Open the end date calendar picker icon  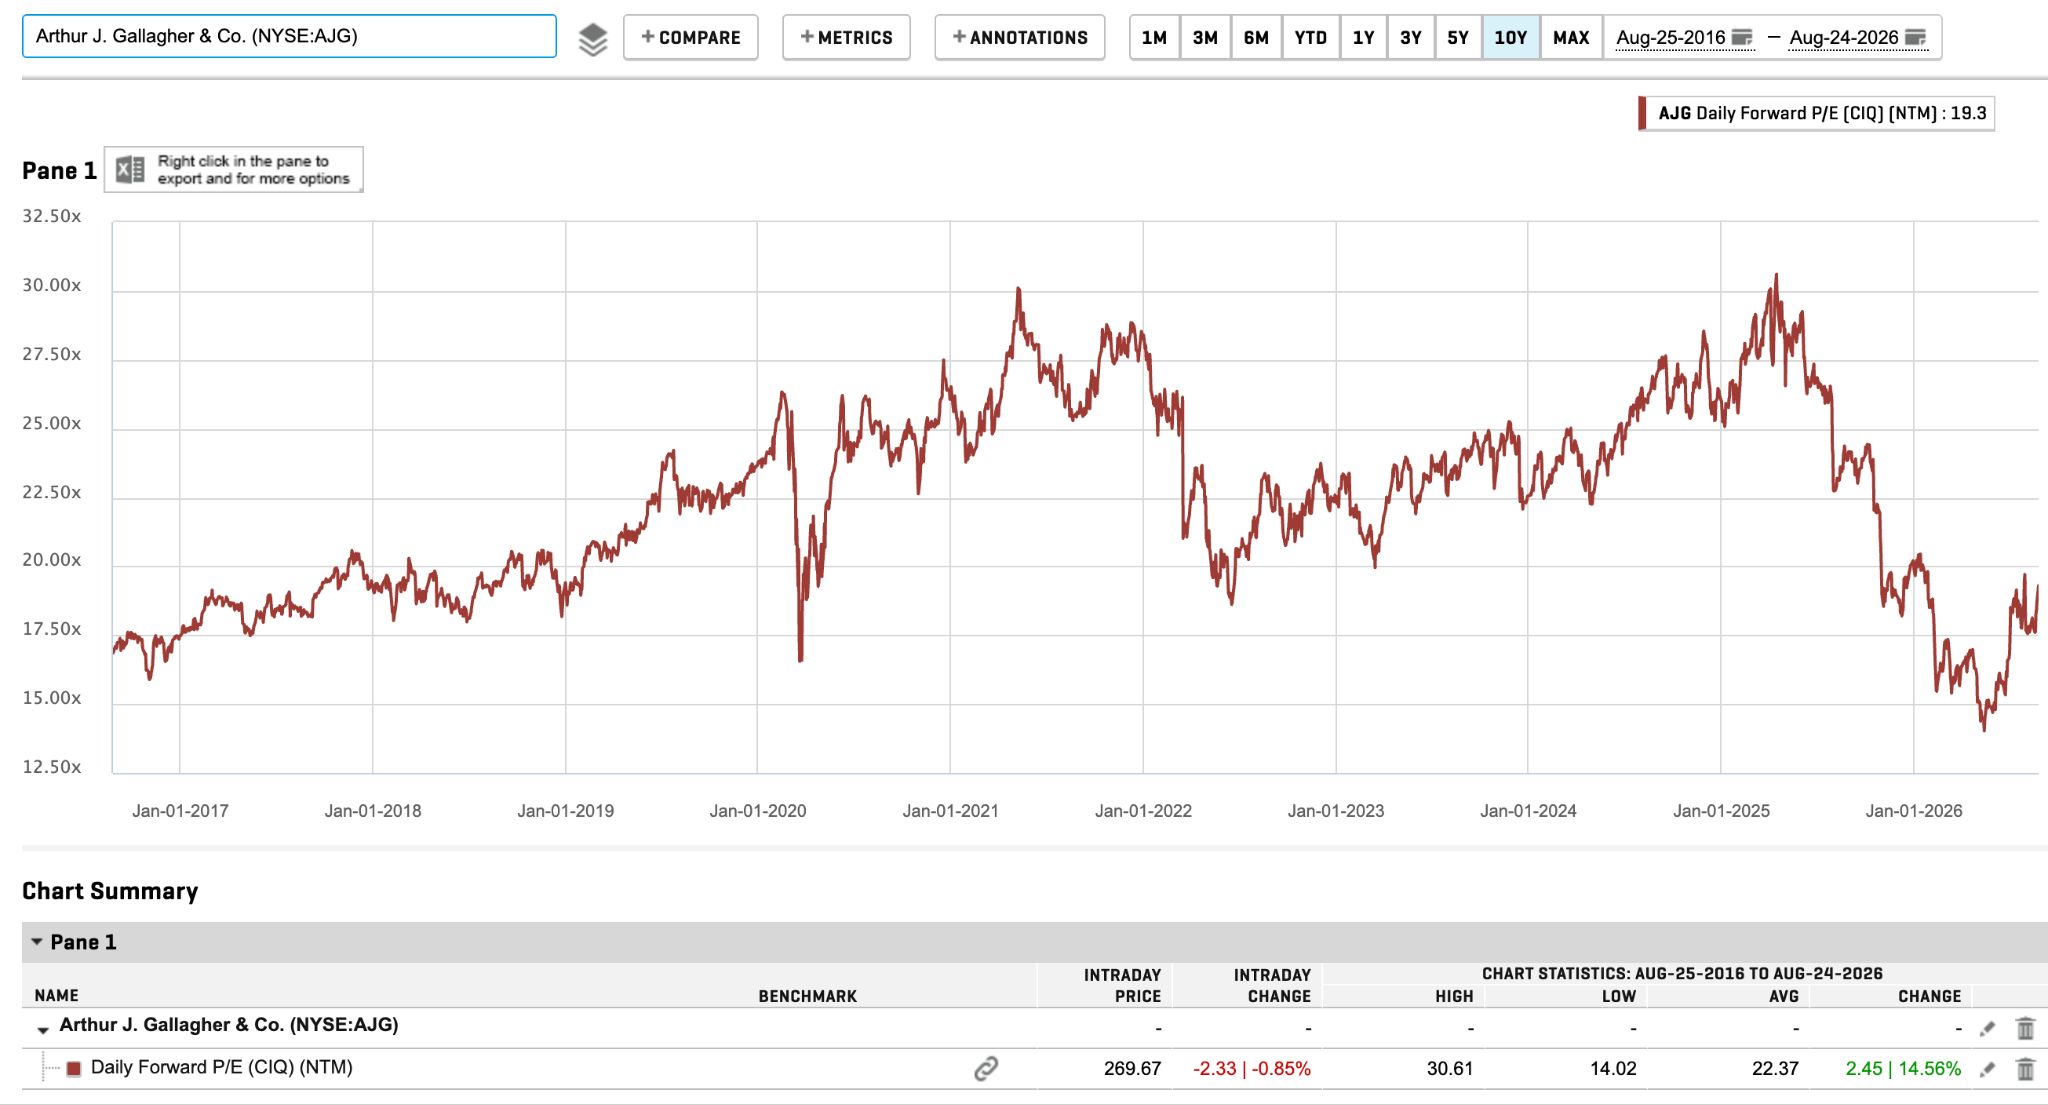click(1916, 38)
